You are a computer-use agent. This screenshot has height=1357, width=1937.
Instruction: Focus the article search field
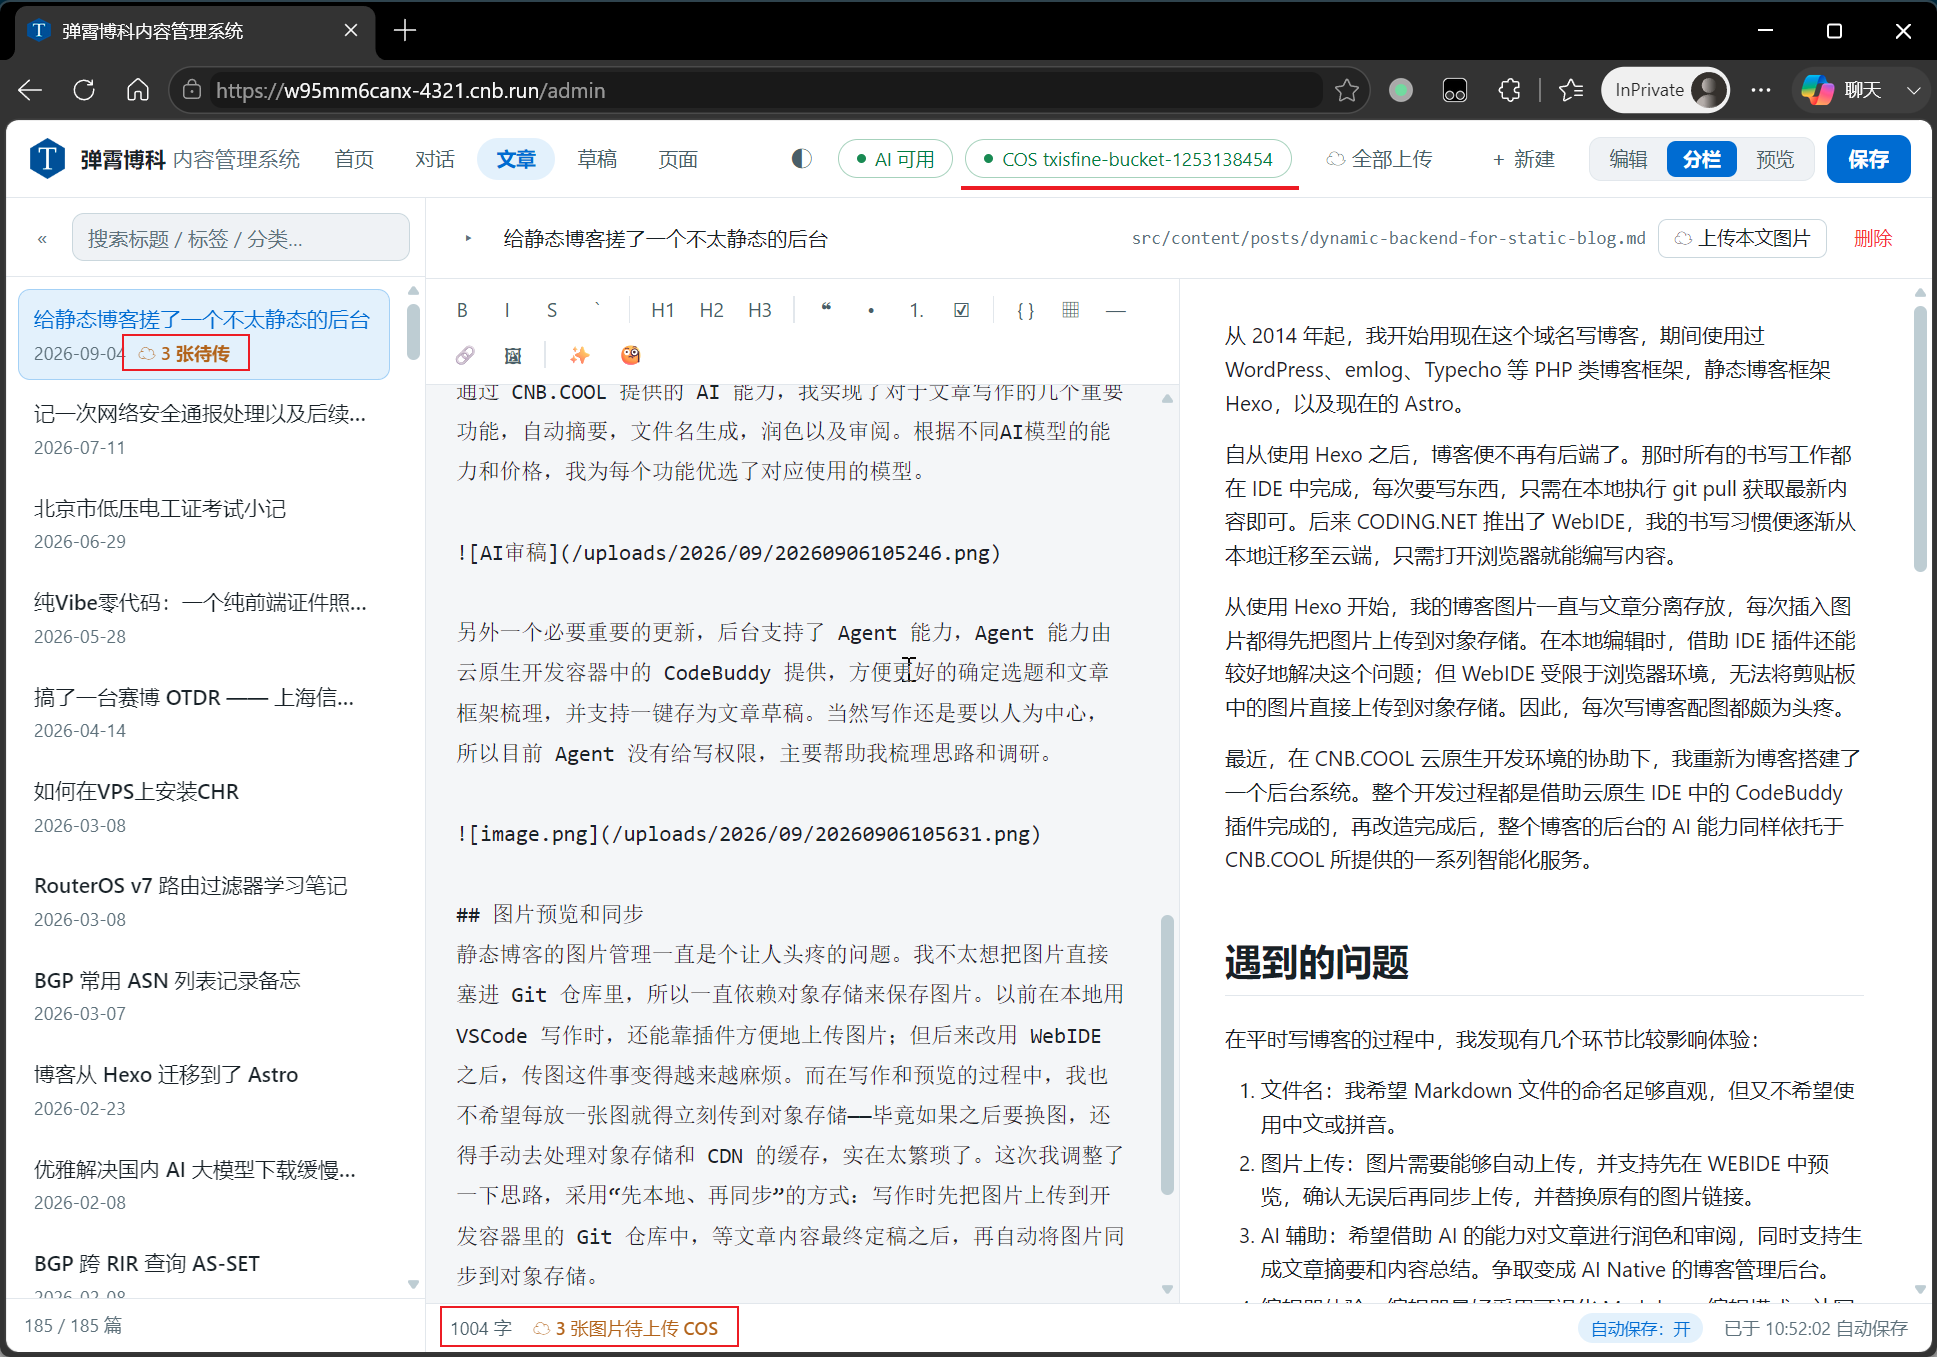[241, 238]
